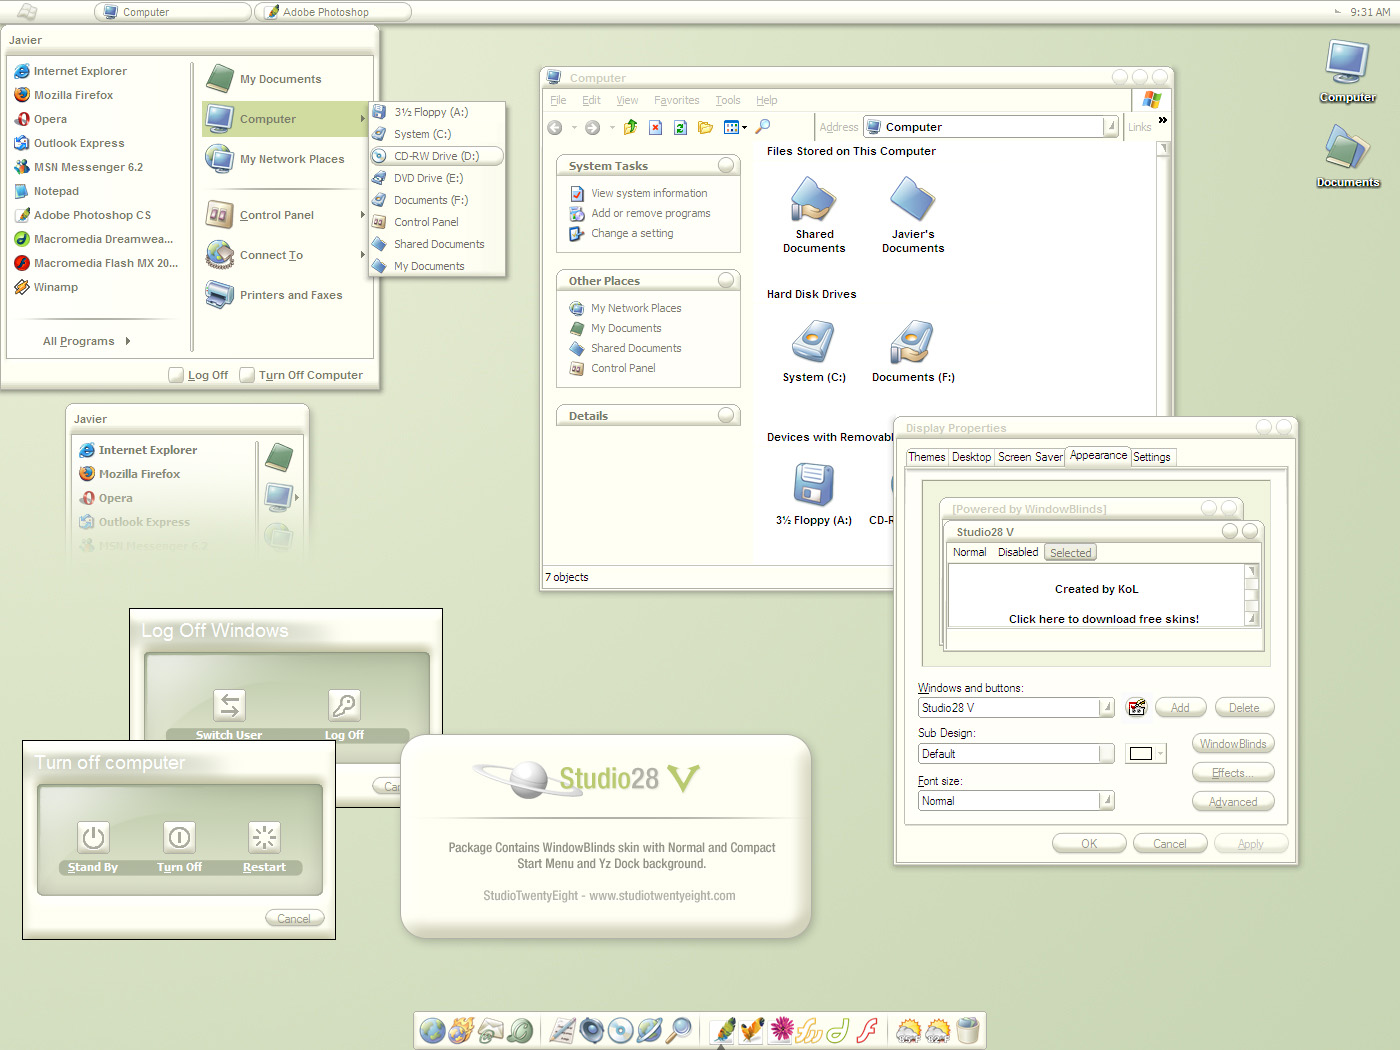Image resolution: width=1400 pixels, height=1050 pixels.
Task: Go up one folder level in the toolbar
Action: [x=630, y=127]
